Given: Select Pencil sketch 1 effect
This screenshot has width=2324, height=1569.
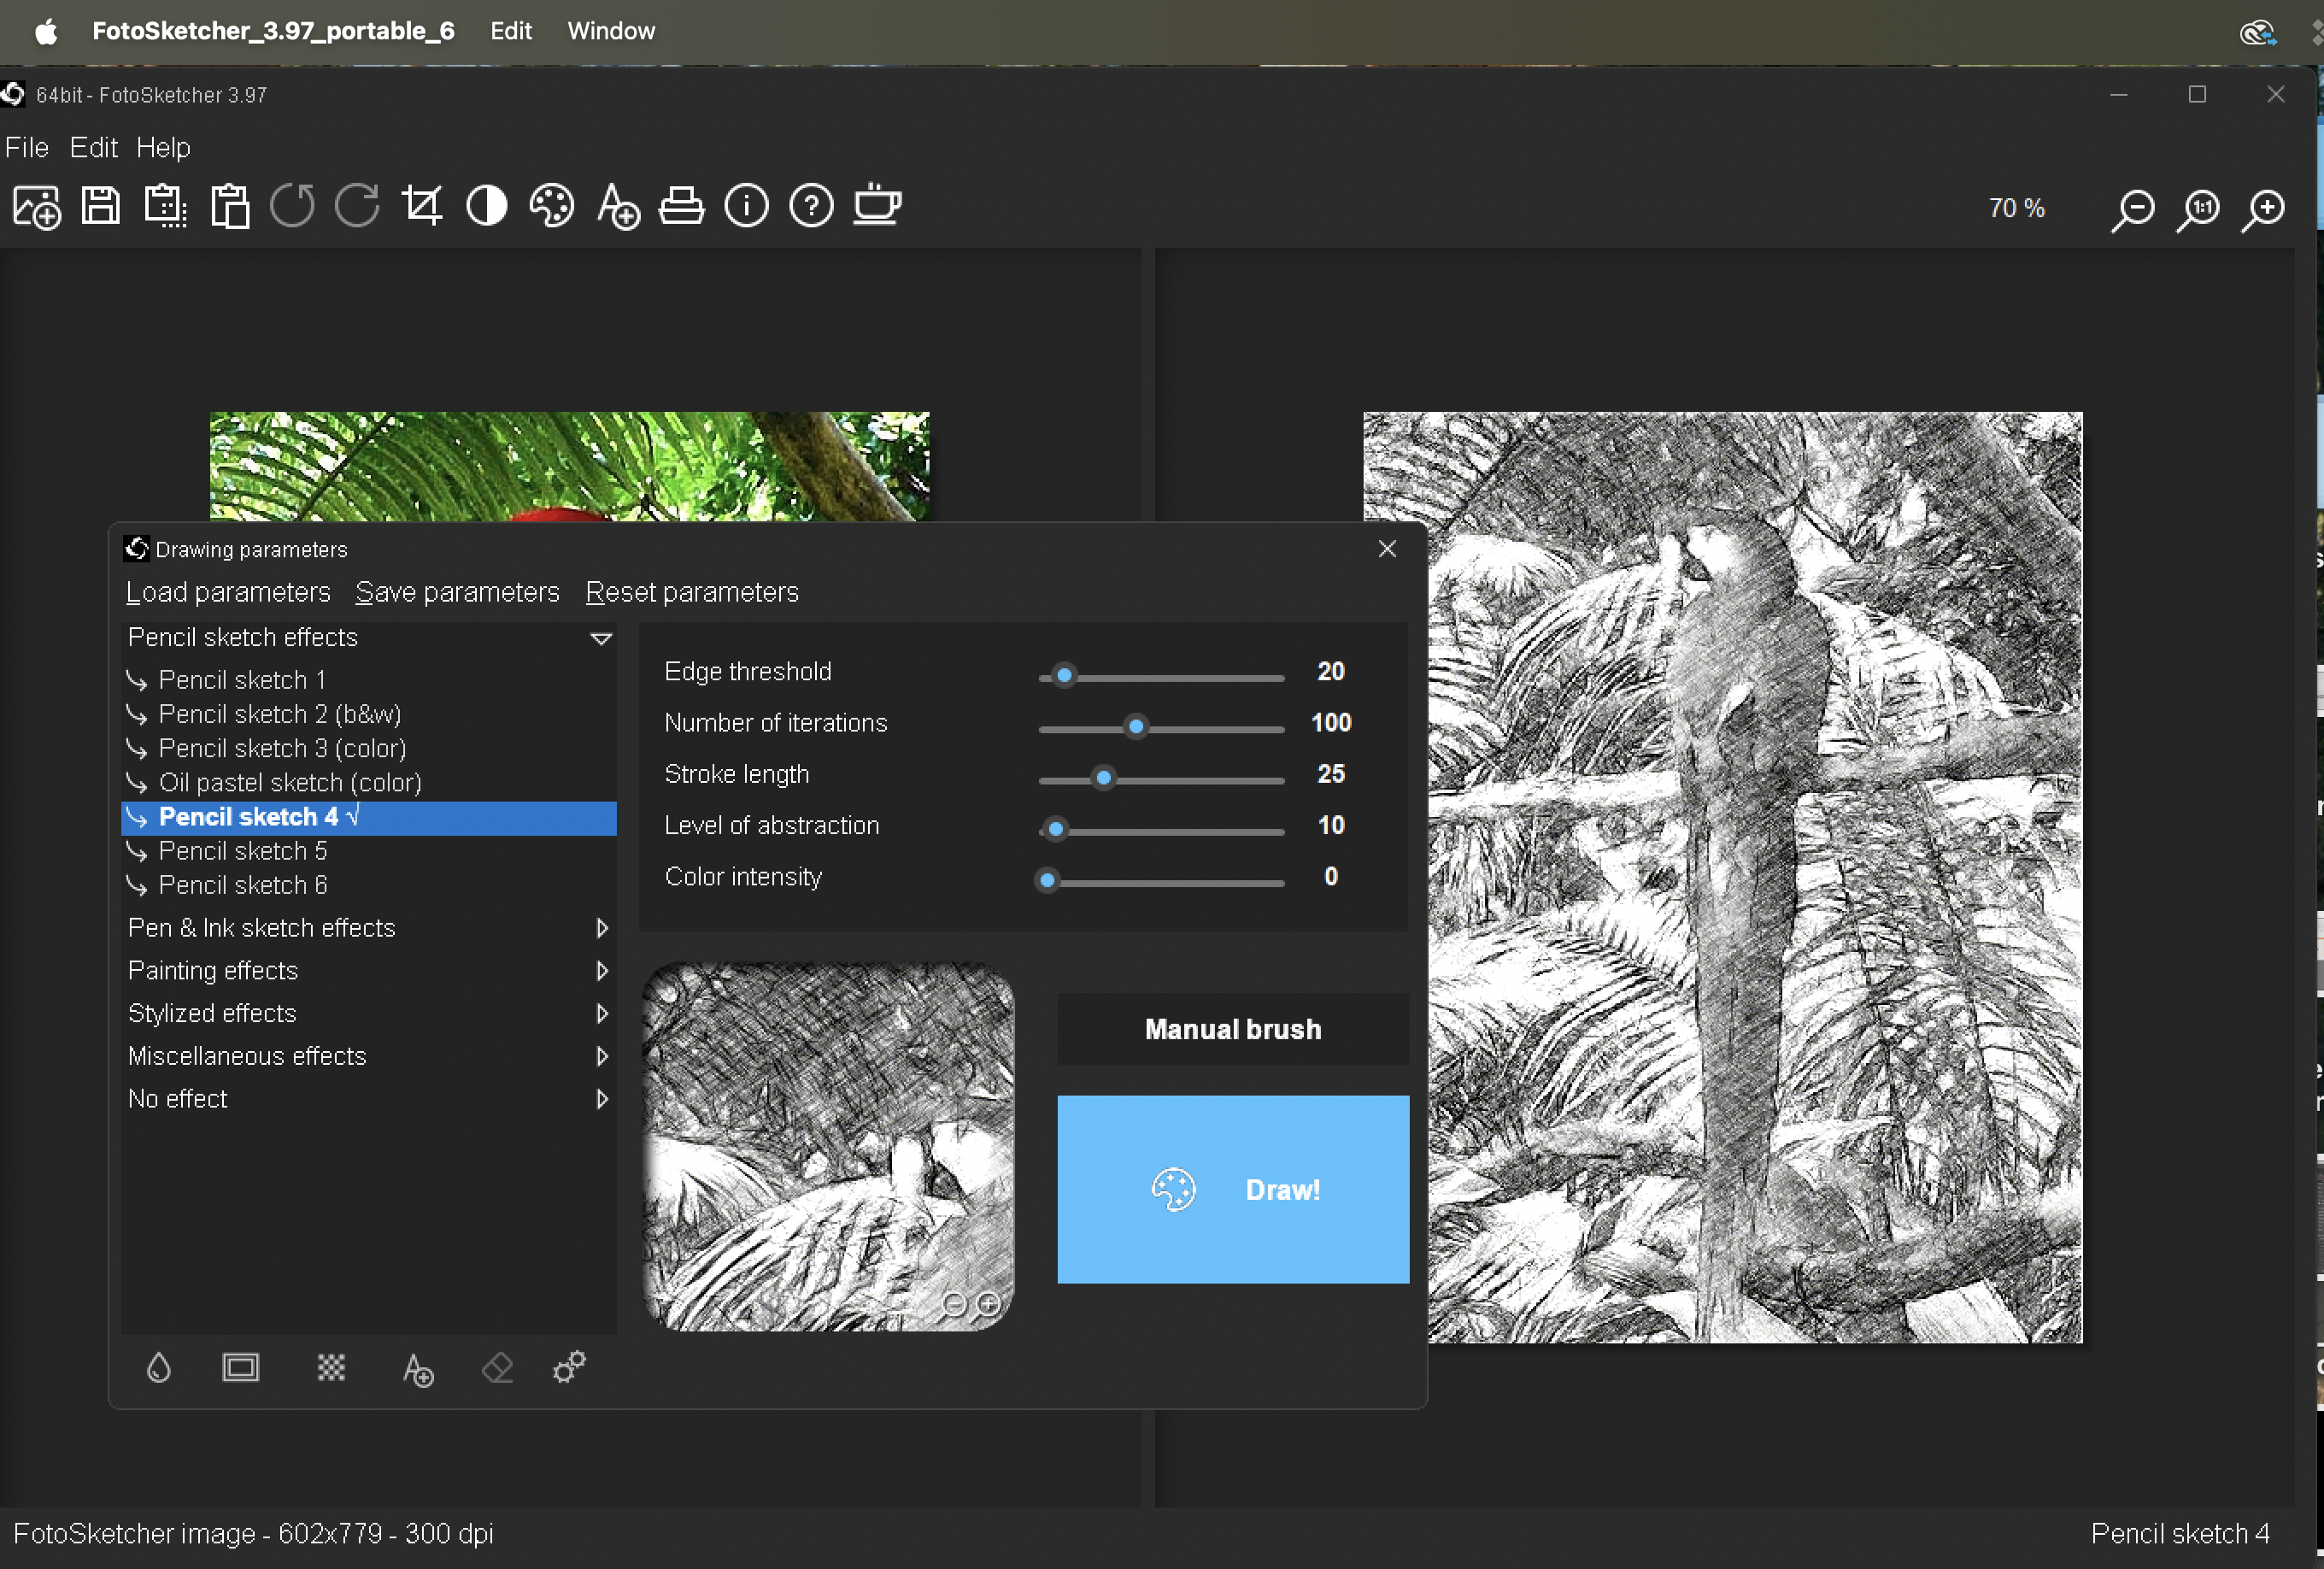Looking at the screenshot, I should (369, 680).
